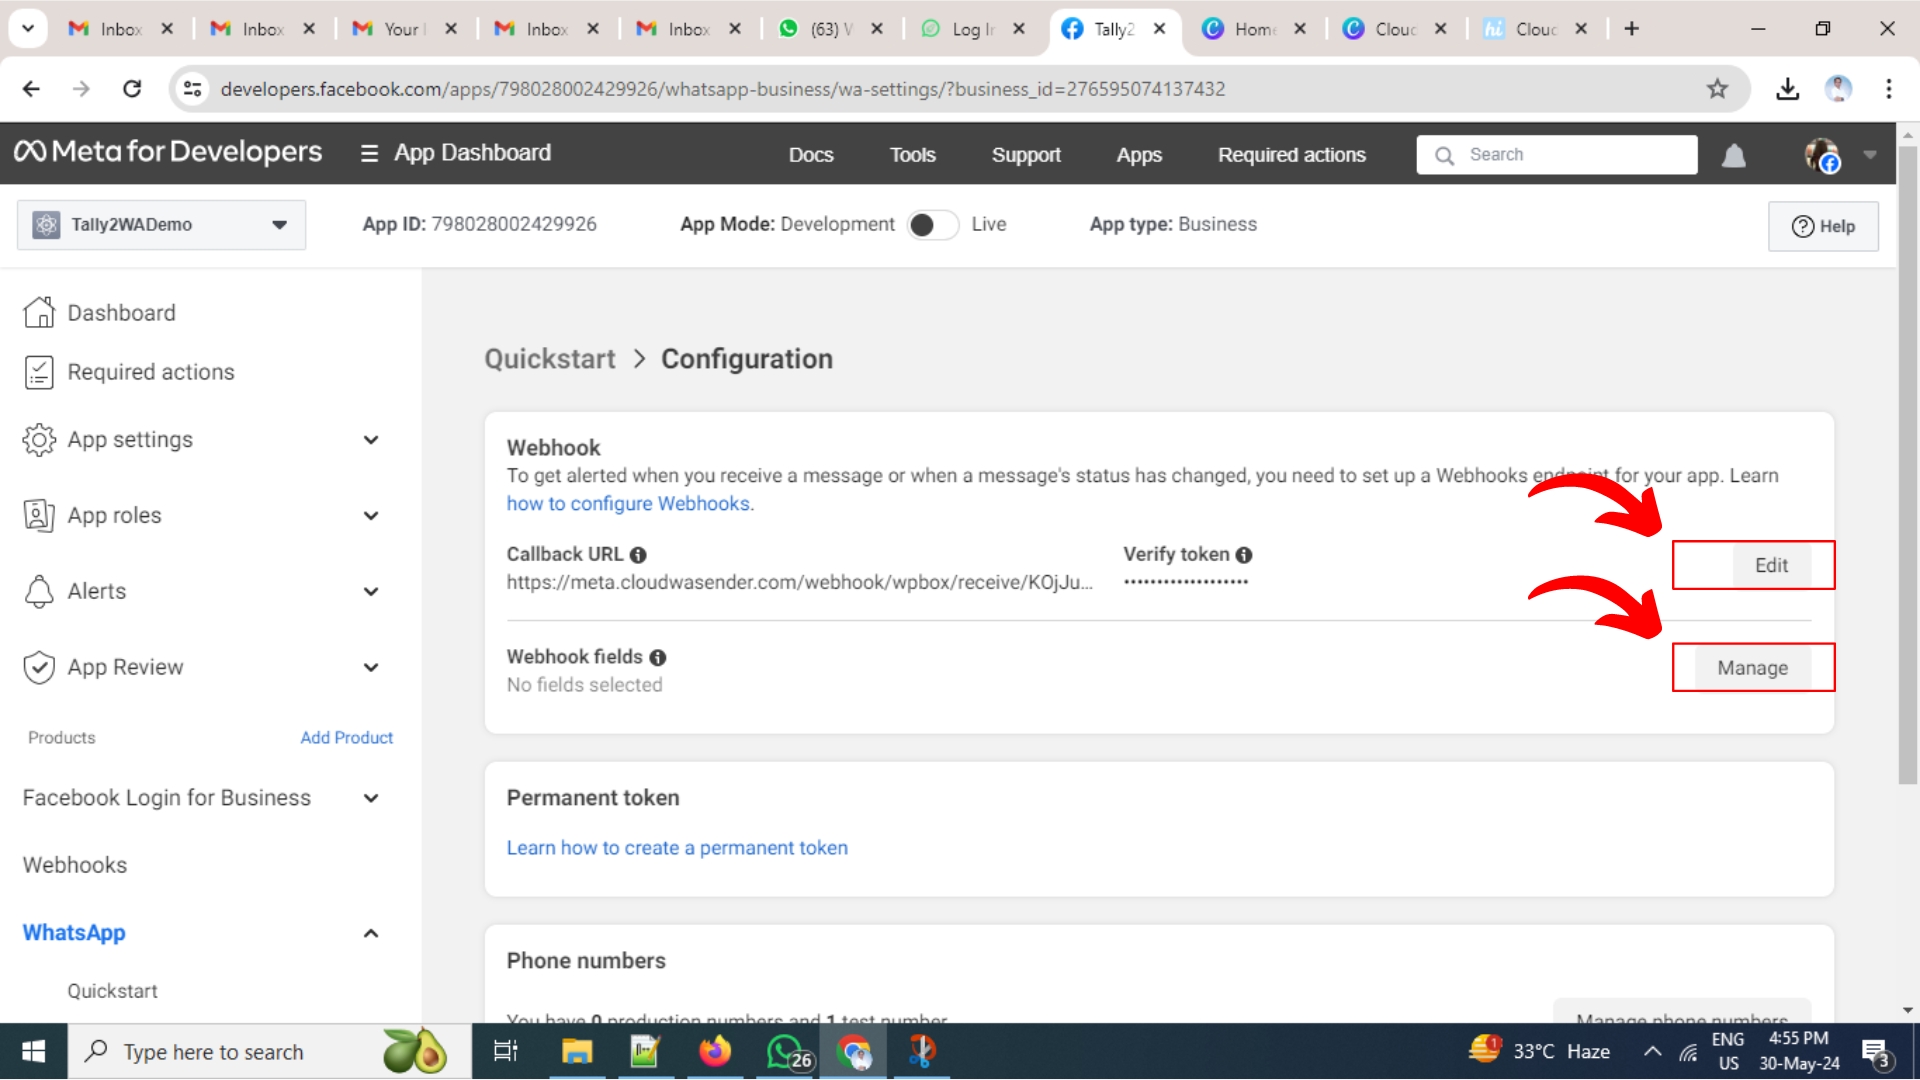Open the notifications bell icon

1734,155
